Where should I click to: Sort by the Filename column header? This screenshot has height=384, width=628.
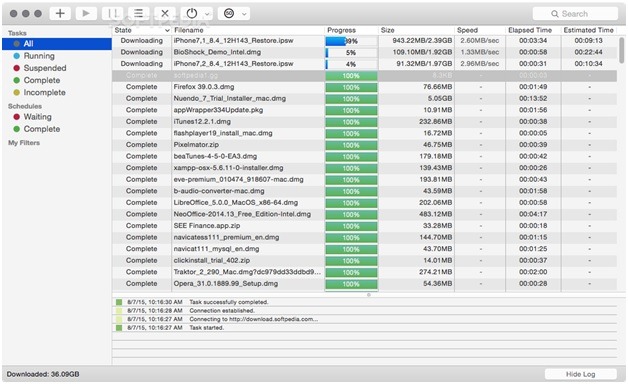248,30
